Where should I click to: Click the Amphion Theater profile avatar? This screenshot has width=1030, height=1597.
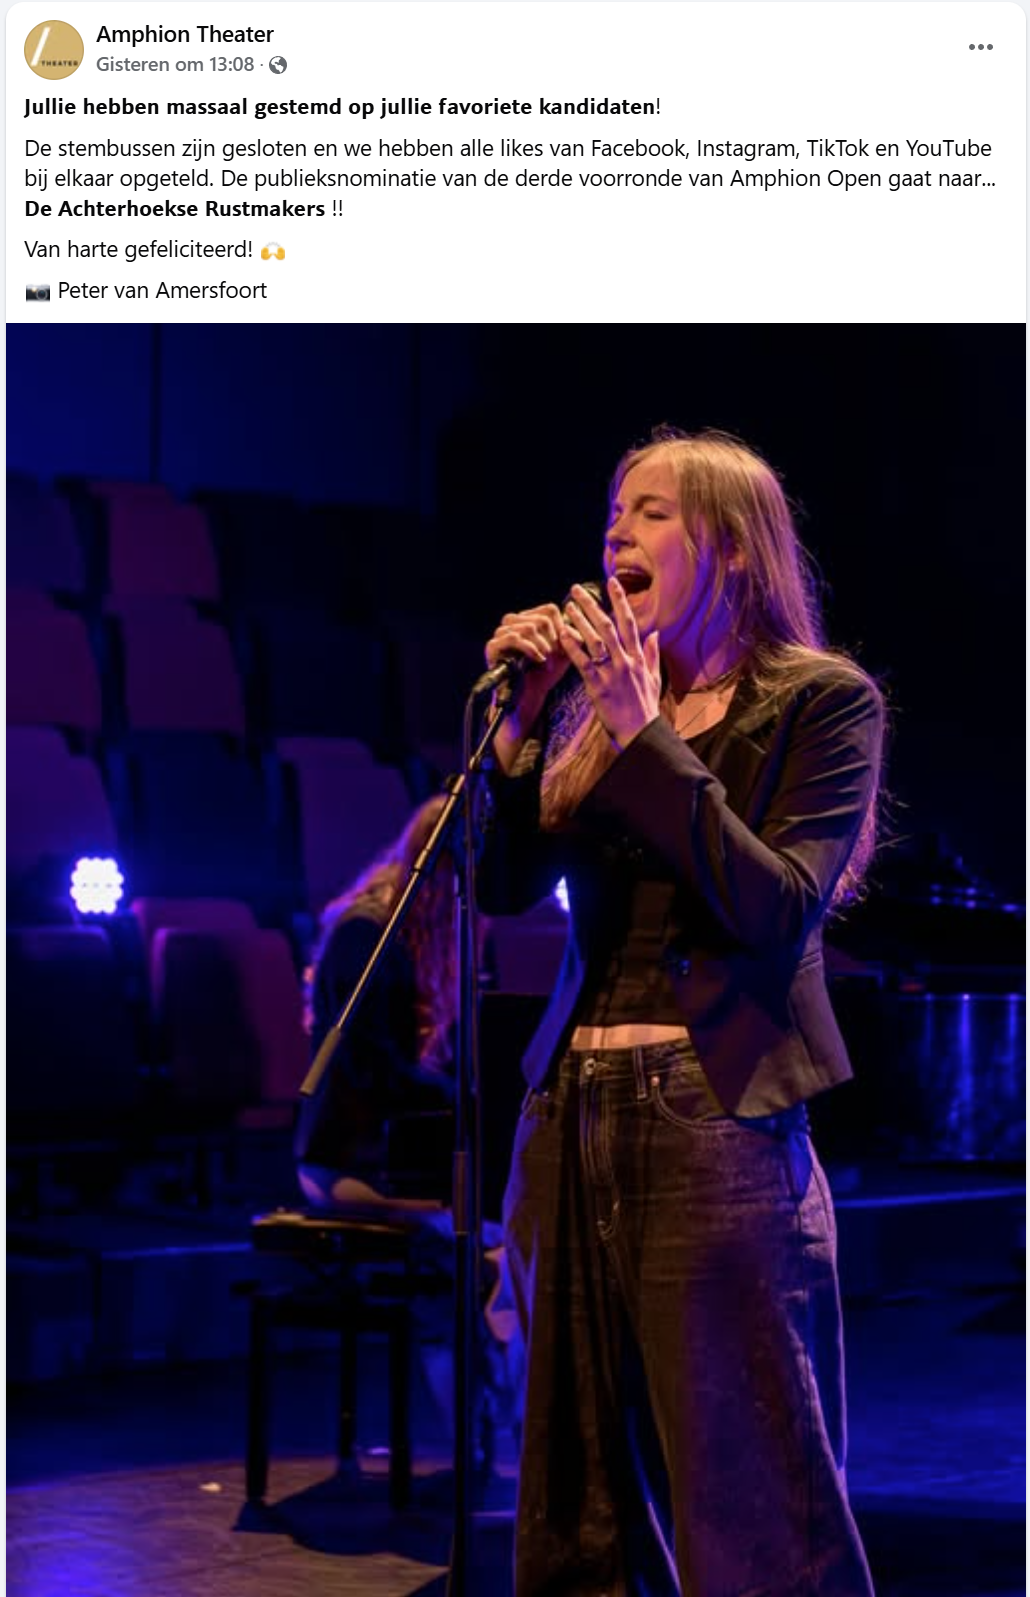(x=54, y=50)
